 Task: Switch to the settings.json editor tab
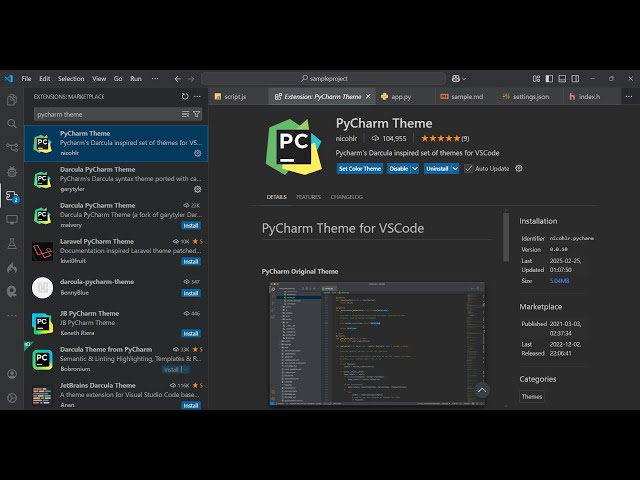click(530, 97)
